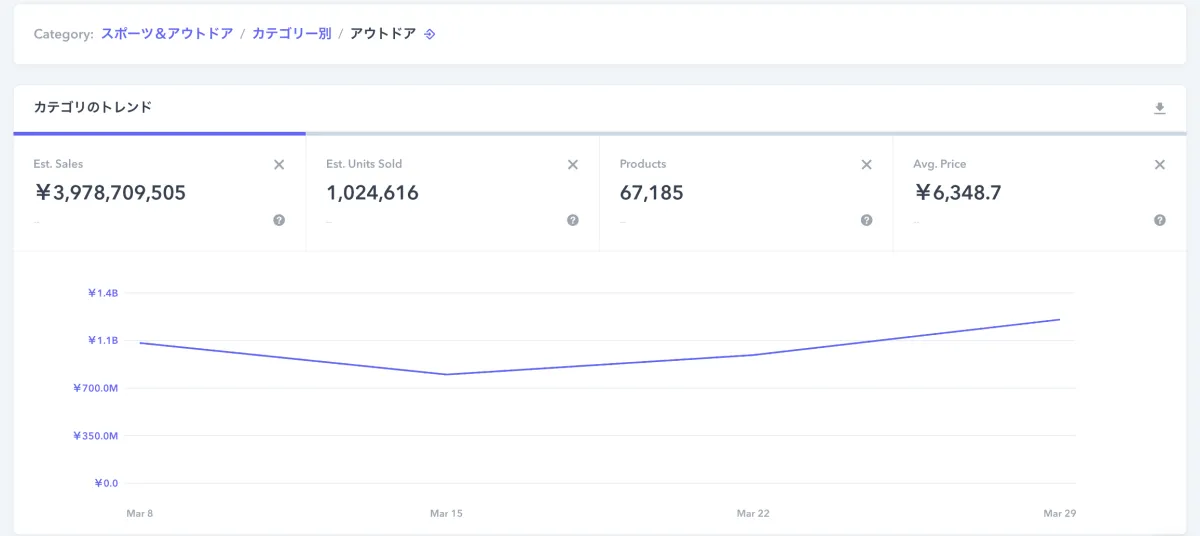Remove the Est. Units Sold card

[573, 165]
